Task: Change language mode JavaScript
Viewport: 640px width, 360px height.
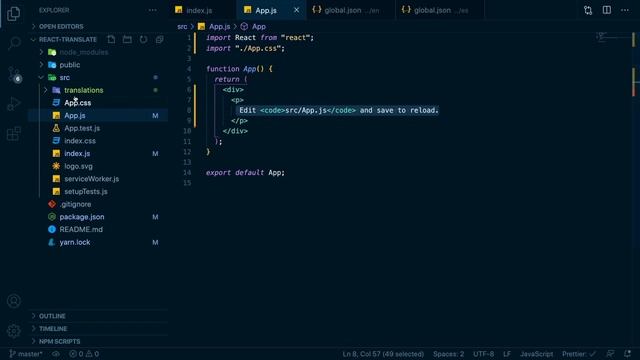Action: pyautogui.click(x=536, y=354)
